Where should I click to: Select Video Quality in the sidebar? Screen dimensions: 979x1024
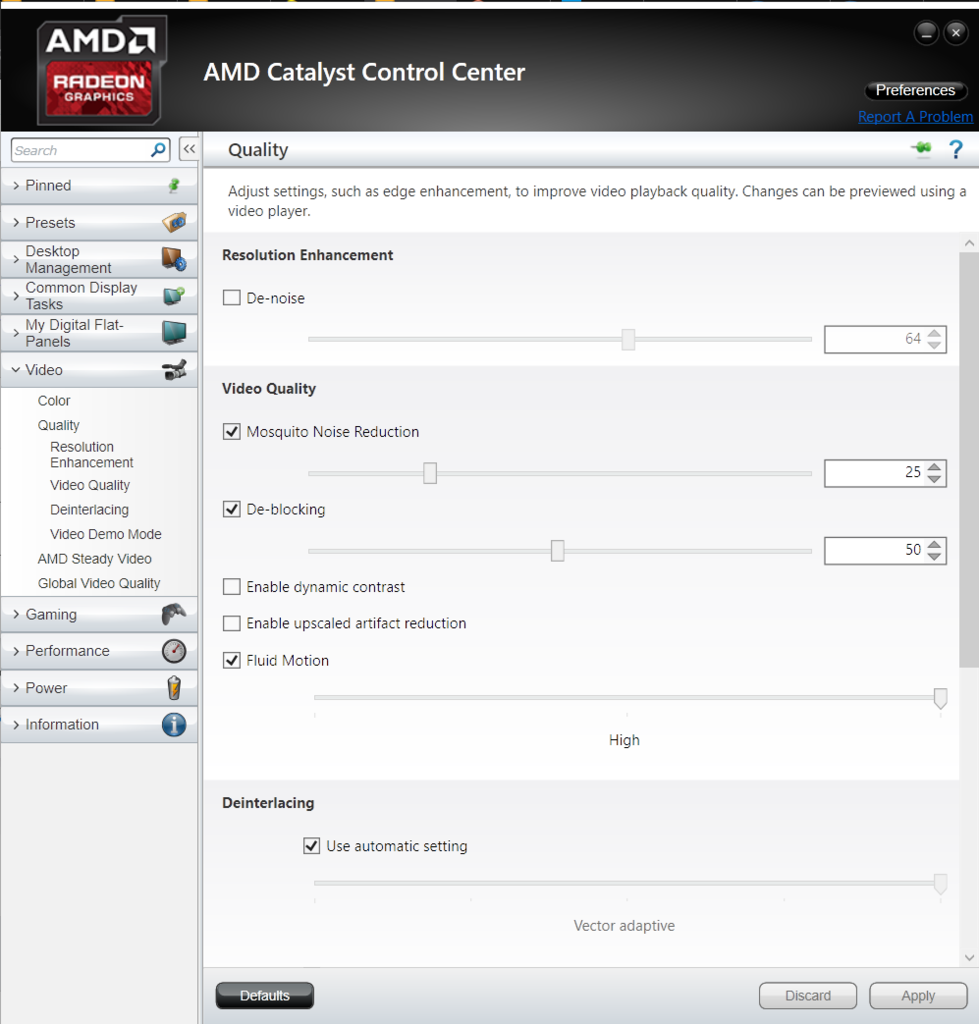click(x=90, y=485)
